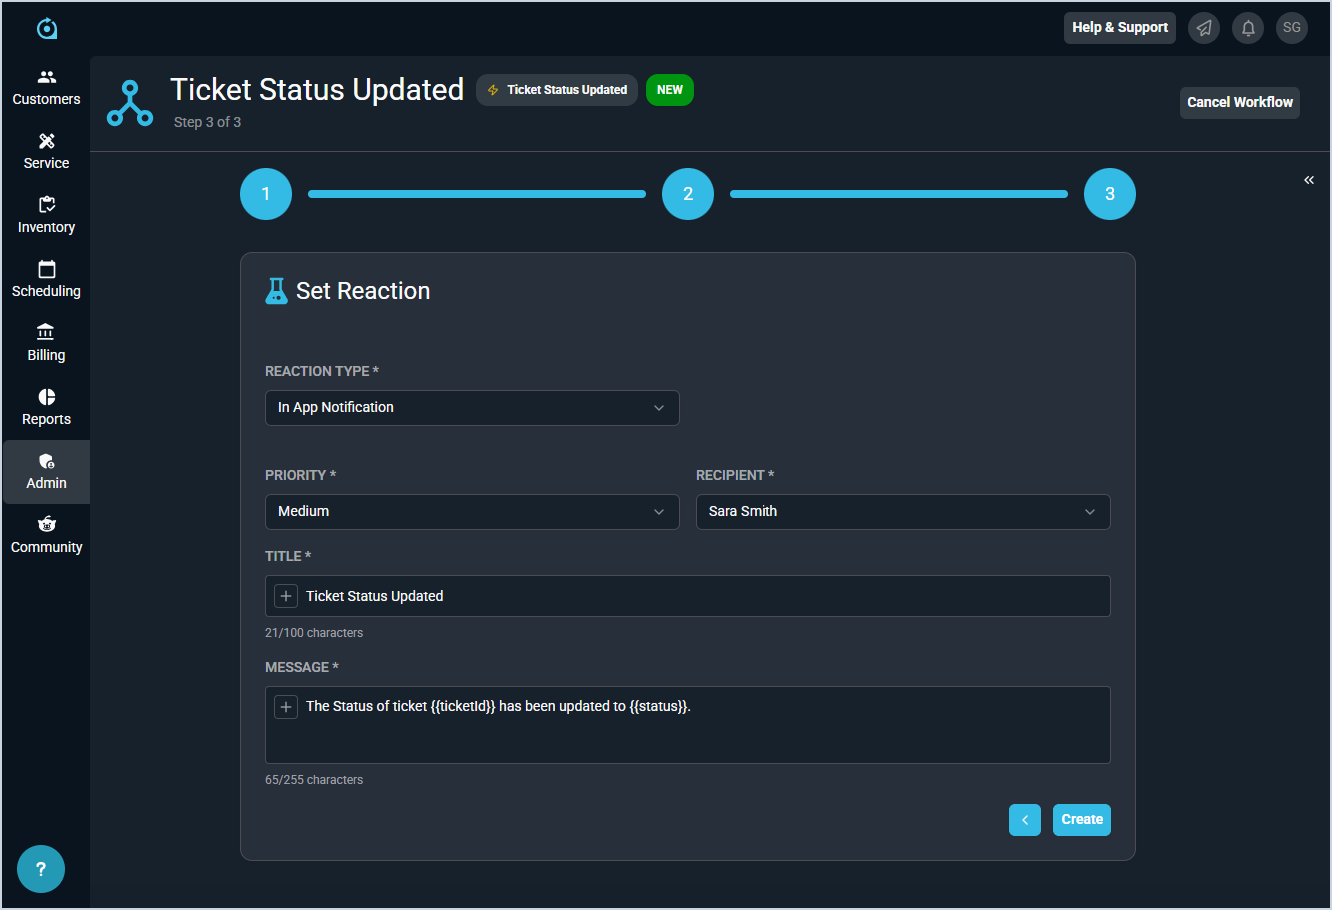Go to Inventory in the sidebar

(46, 216)
